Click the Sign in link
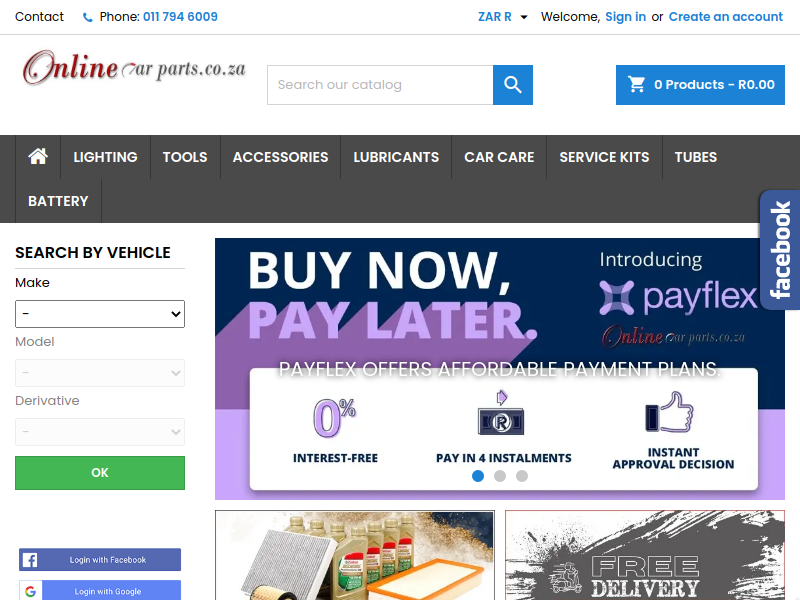 click(626, 17)
